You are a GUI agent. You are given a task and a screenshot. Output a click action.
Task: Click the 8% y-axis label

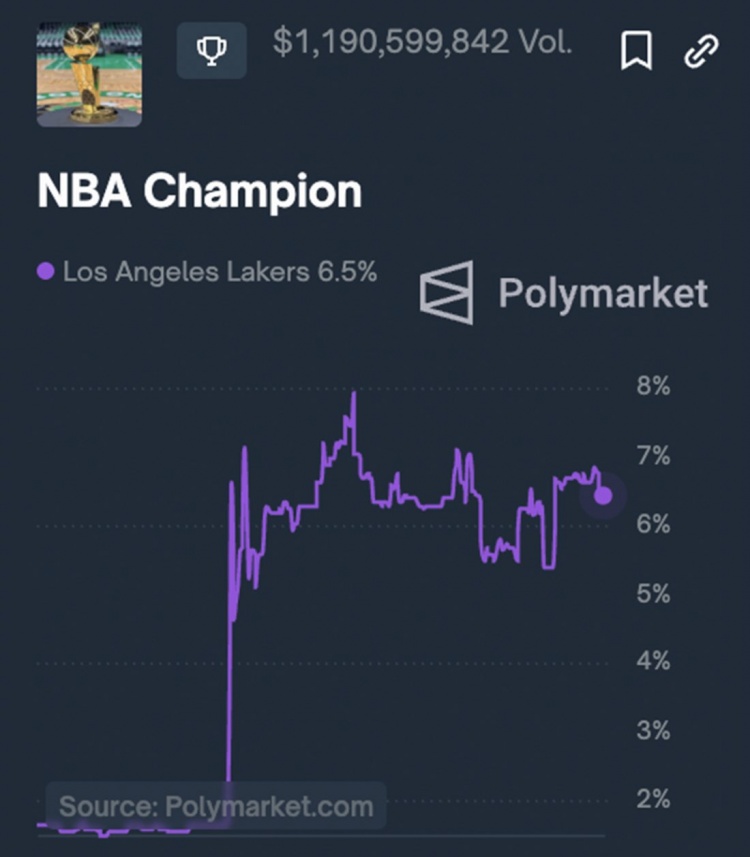[x=653, y=387]
